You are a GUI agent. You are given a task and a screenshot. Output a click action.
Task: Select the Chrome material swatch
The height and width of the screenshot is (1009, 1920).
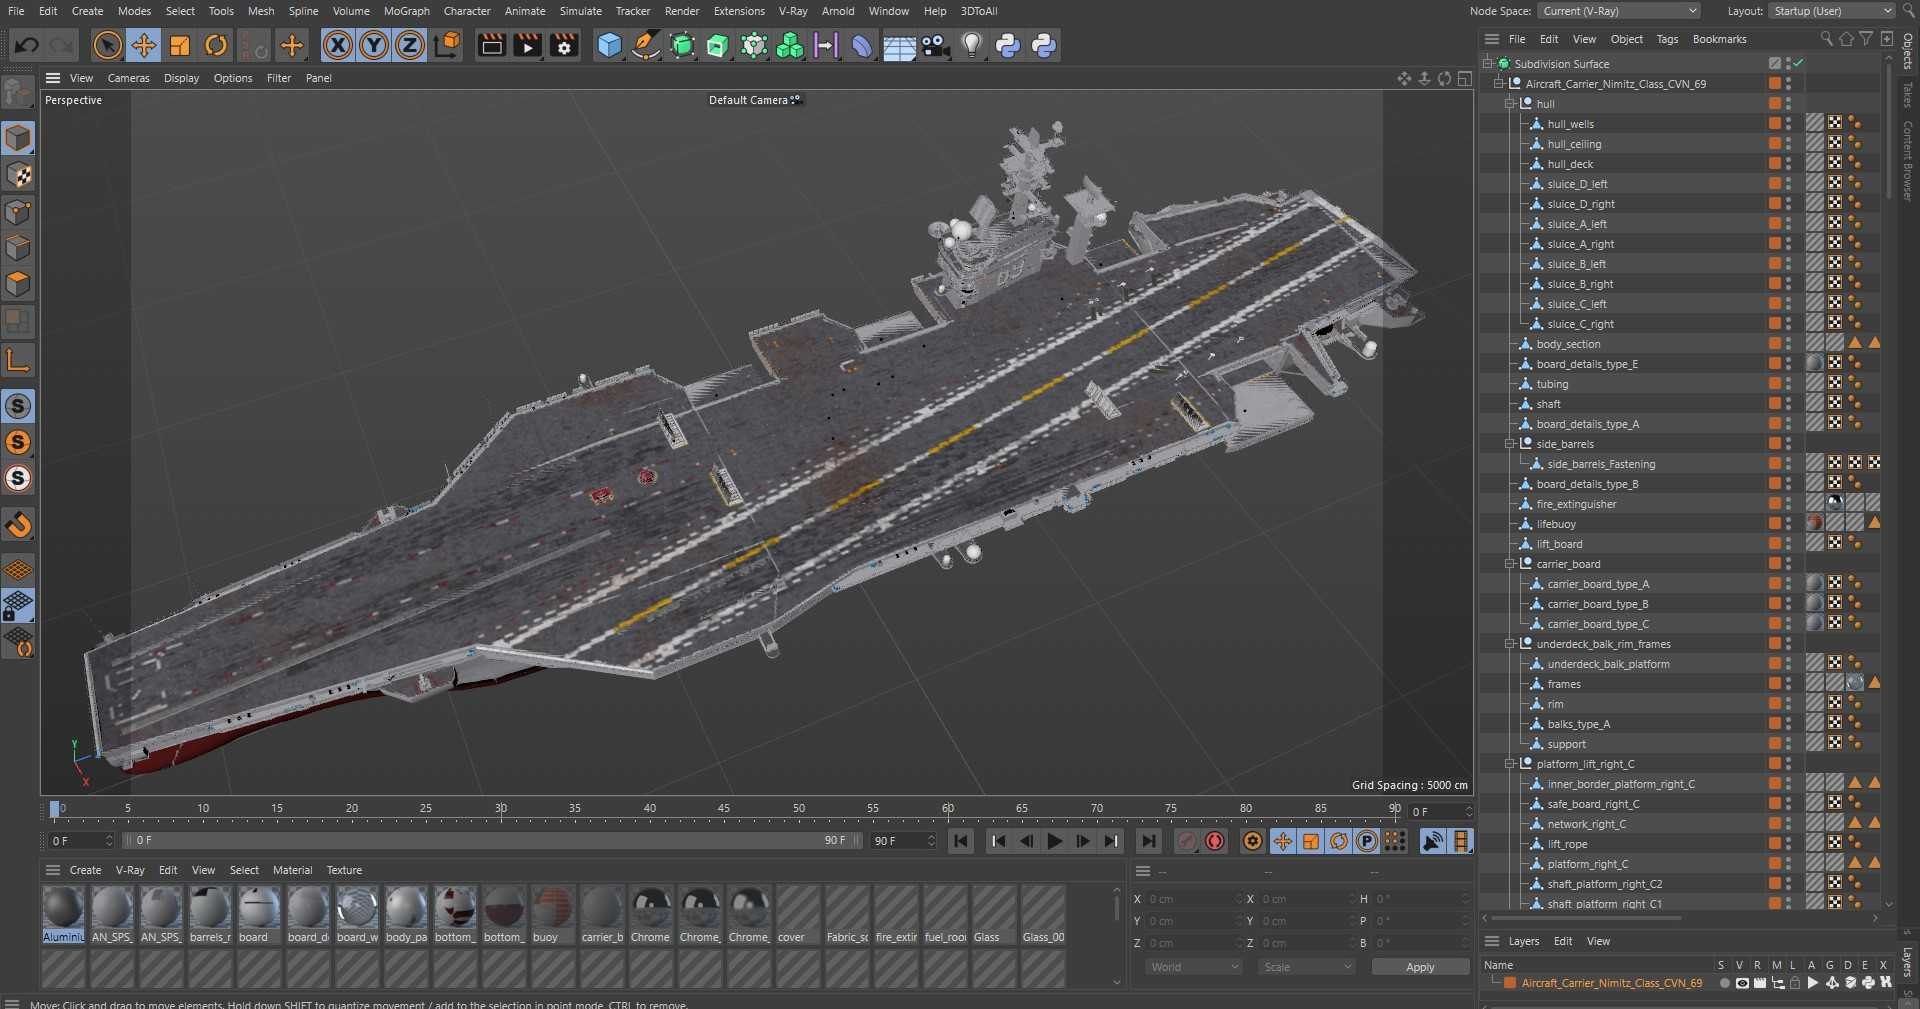tap(651, 914)
